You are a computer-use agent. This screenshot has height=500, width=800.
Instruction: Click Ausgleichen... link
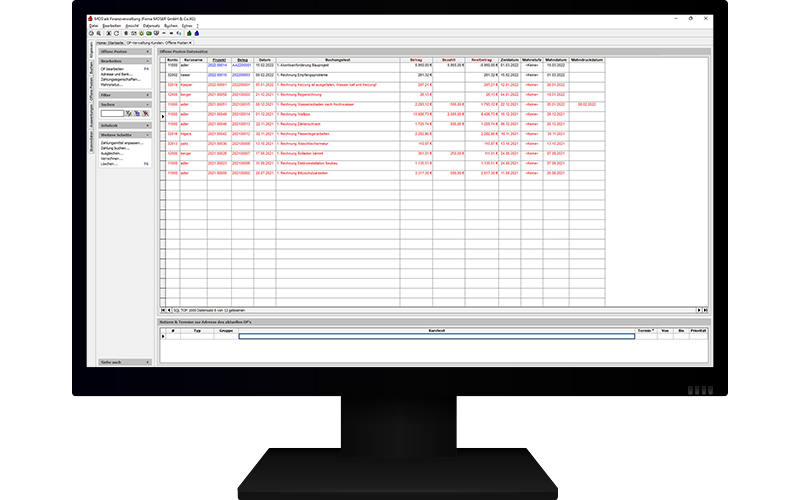pyautogui.click(x=112, y=153)
